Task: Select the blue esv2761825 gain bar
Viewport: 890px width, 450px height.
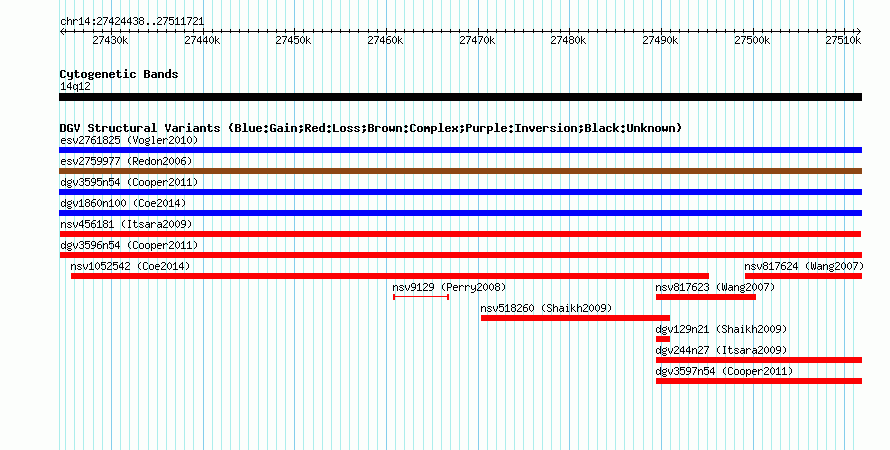Action: (x=460, y=150)
